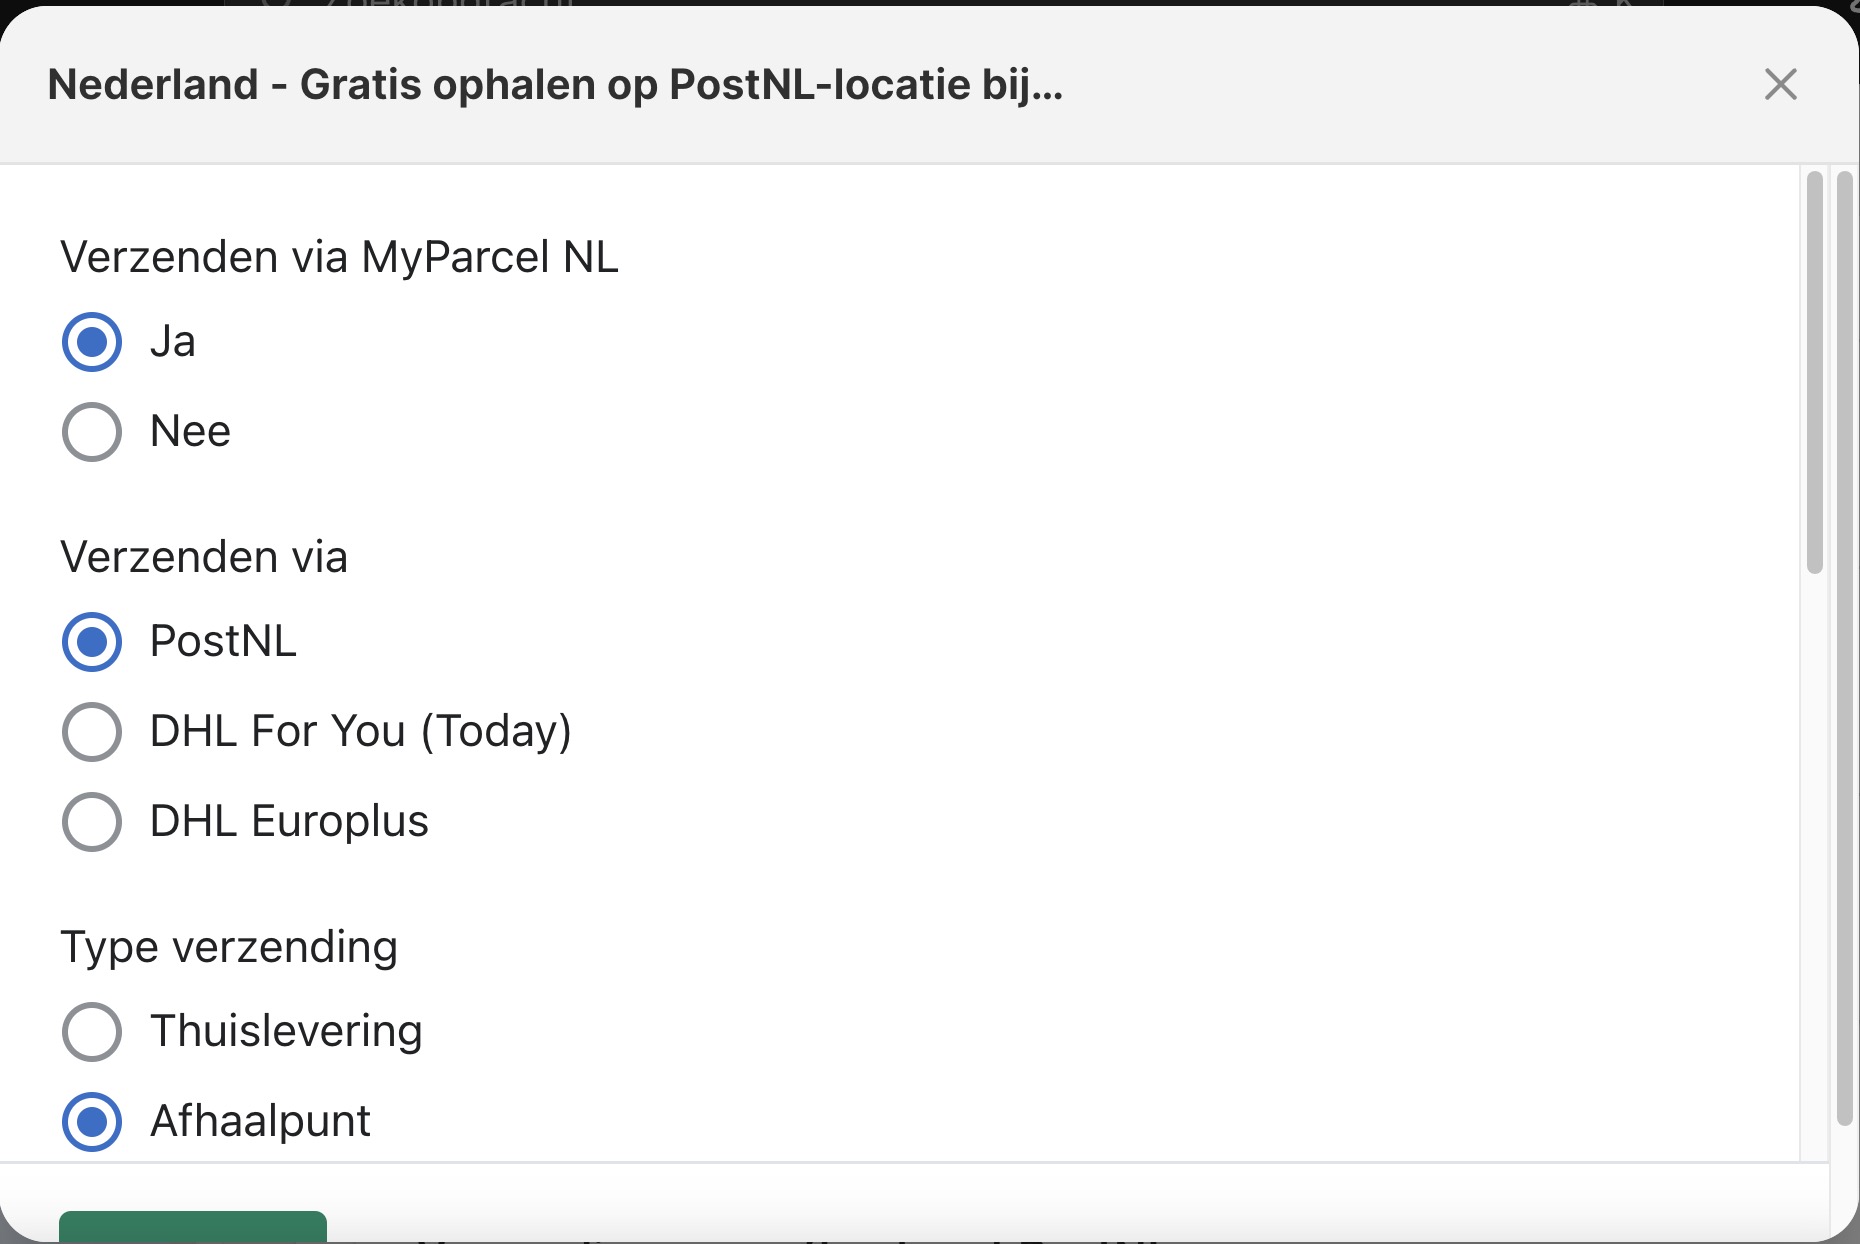Enable the Afhaalpunt shipment type

[x=91, y=1122]
